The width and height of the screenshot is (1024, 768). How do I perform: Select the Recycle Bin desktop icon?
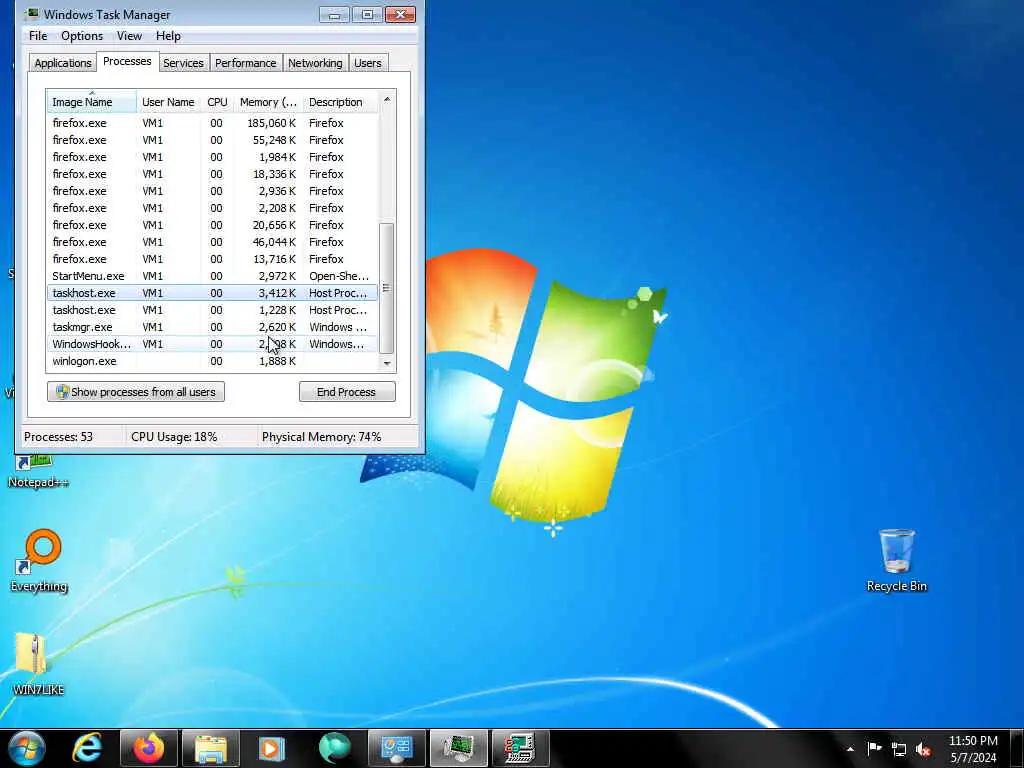tap(897, 560)
